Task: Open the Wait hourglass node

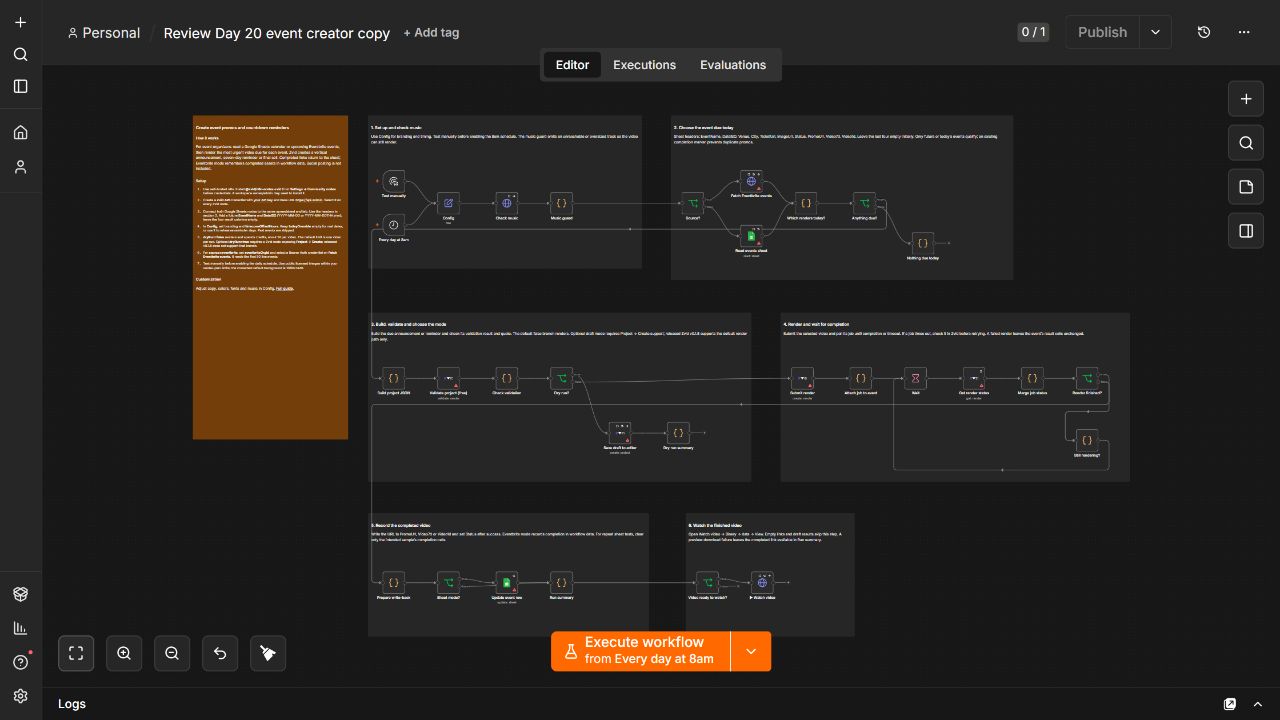Action: [x=915, y=379]
